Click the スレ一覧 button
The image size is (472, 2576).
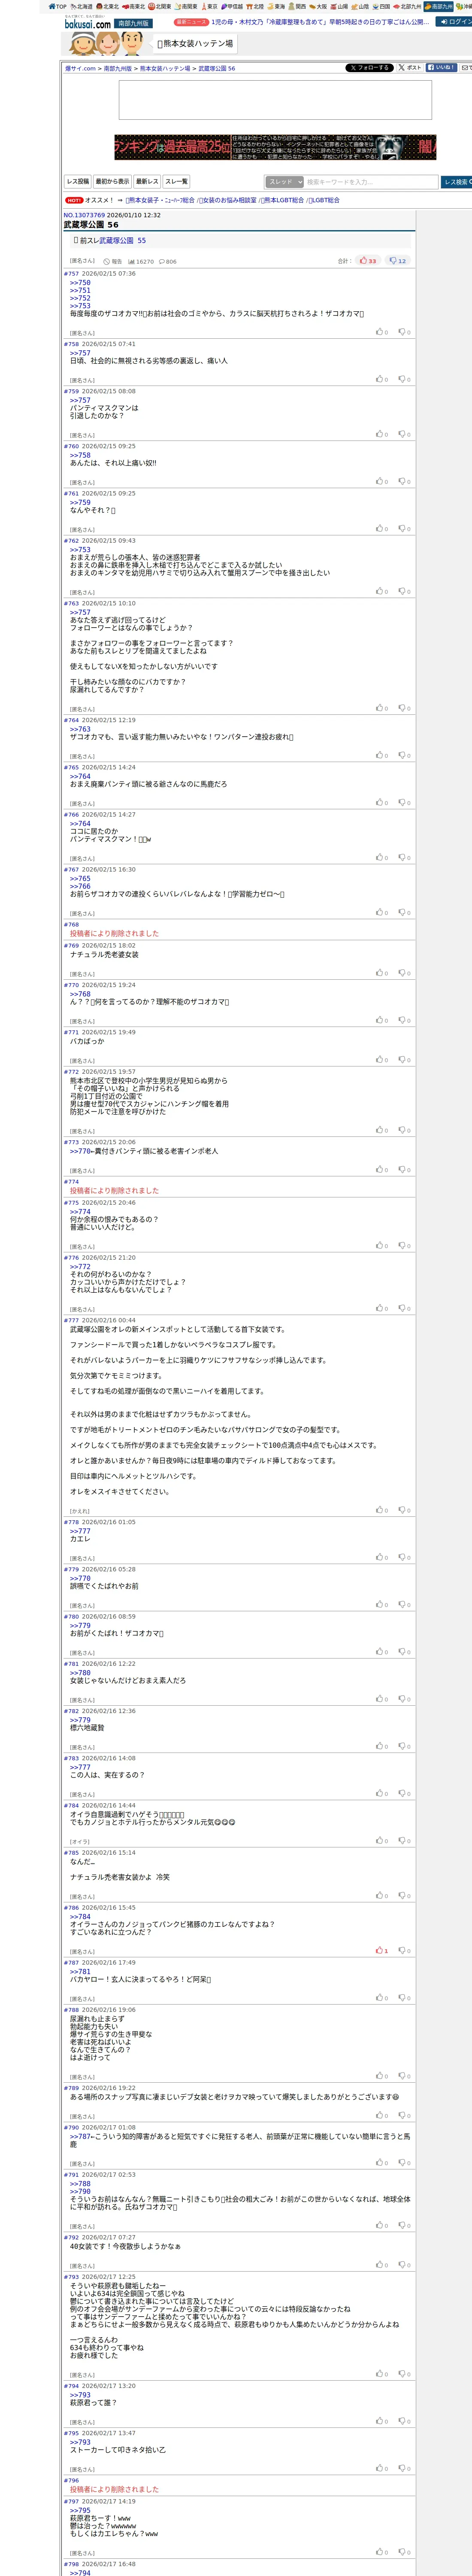click(176, 182)
